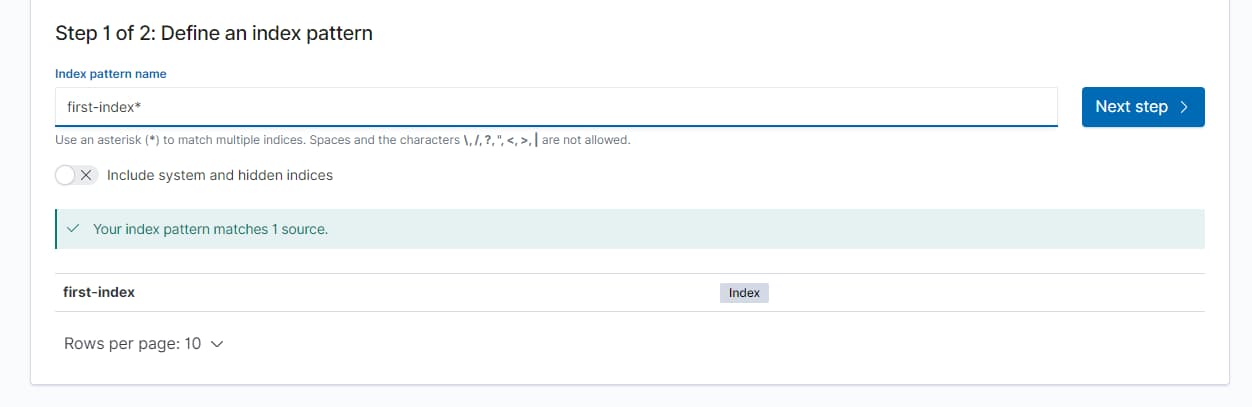Click the Index badge in the results row

pos(744,293)
